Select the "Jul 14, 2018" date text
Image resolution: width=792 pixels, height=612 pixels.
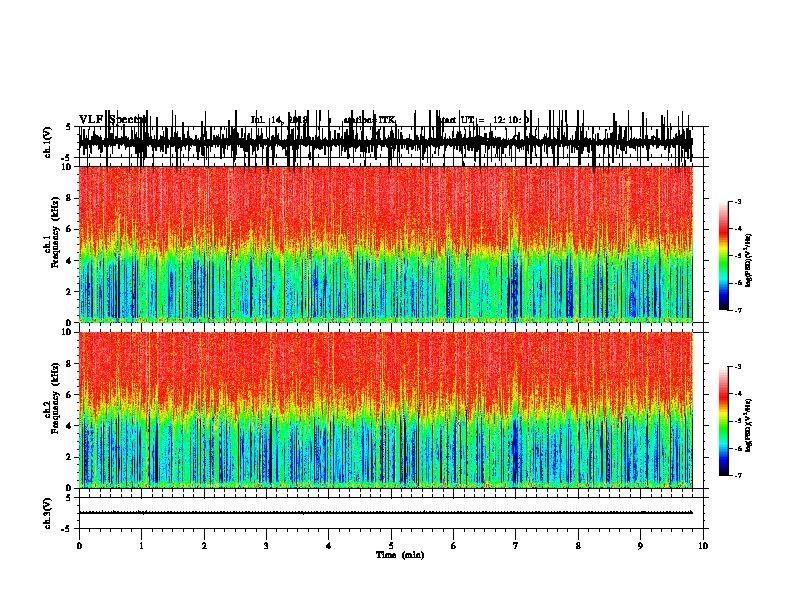coord(279,120)
